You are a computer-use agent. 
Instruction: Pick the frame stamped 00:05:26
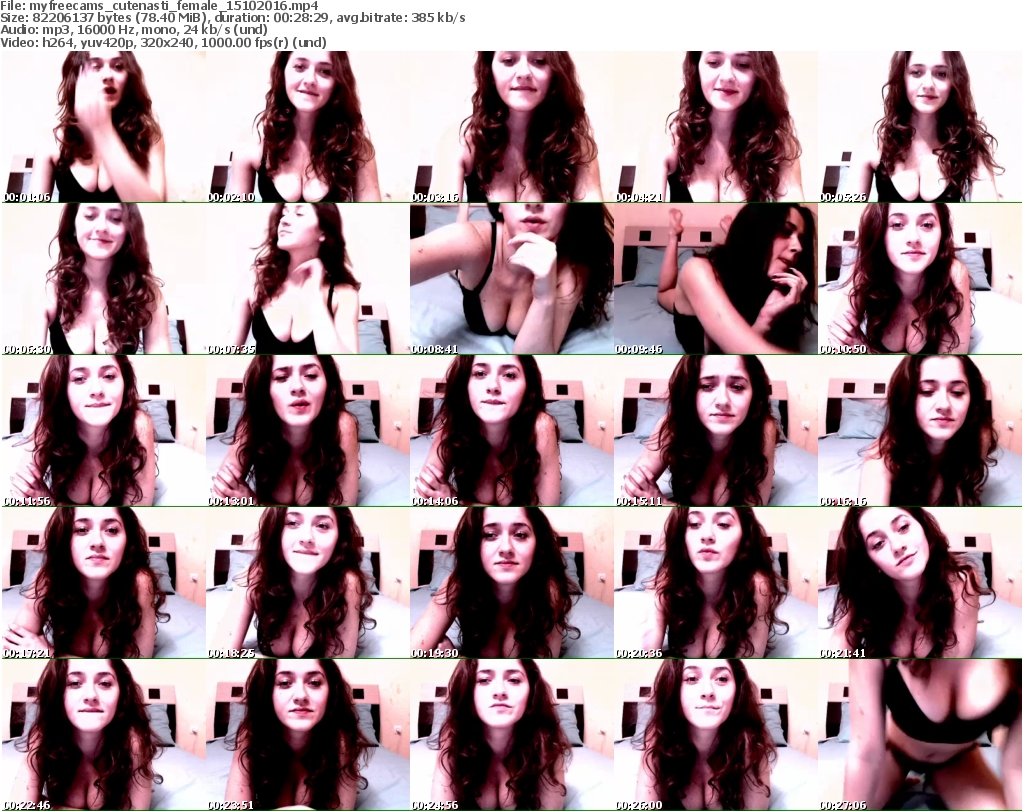pos(920,126)
